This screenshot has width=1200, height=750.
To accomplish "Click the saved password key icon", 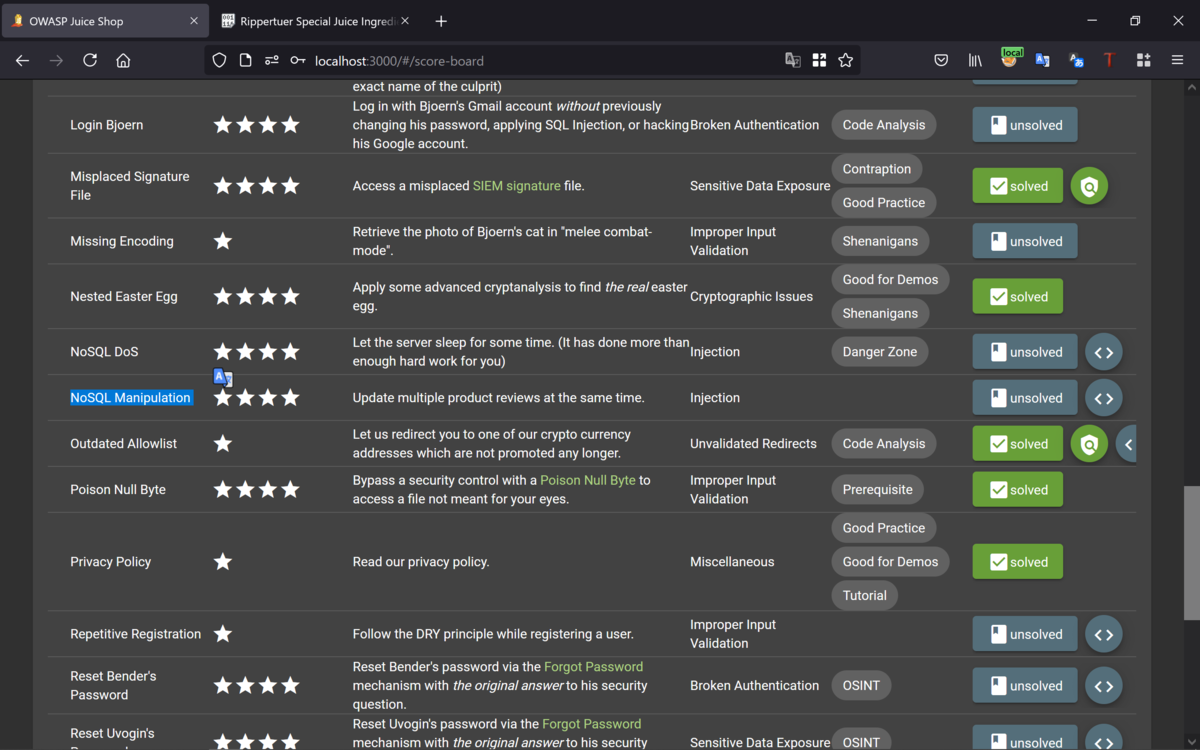I will pyautogui.click(x=298, y=60).
